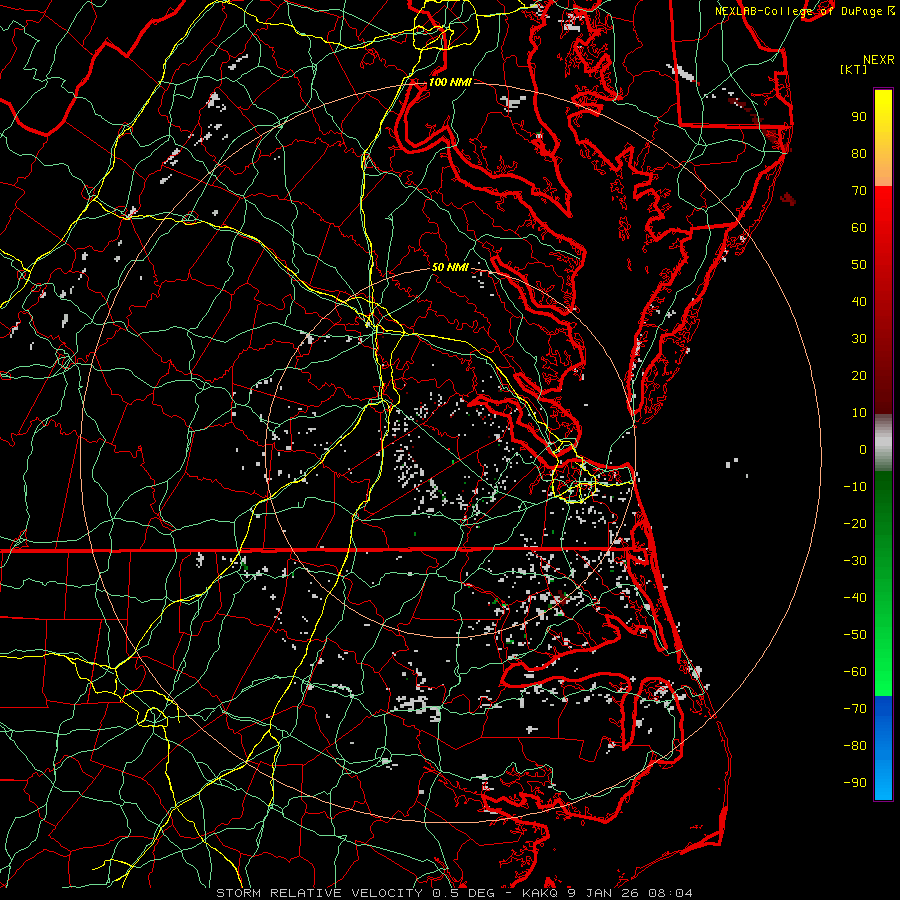Click the 9 JAN 26 date in the caption
Image resolution: width=900 pixels, height=900 pixels.
click(603, 893)
